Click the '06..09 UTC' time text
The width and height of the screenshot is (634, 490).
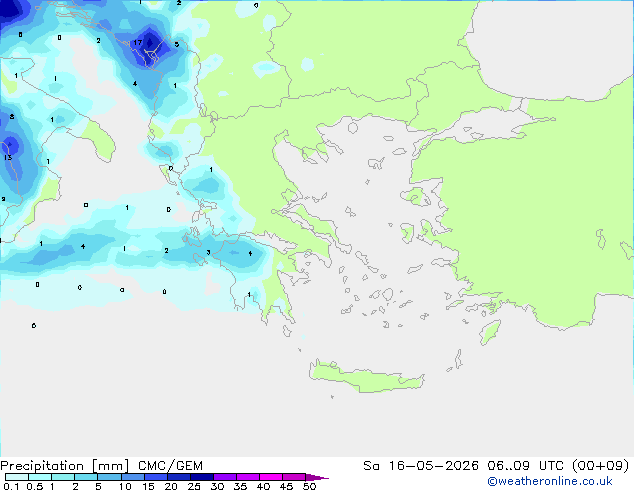coord(525,466)
